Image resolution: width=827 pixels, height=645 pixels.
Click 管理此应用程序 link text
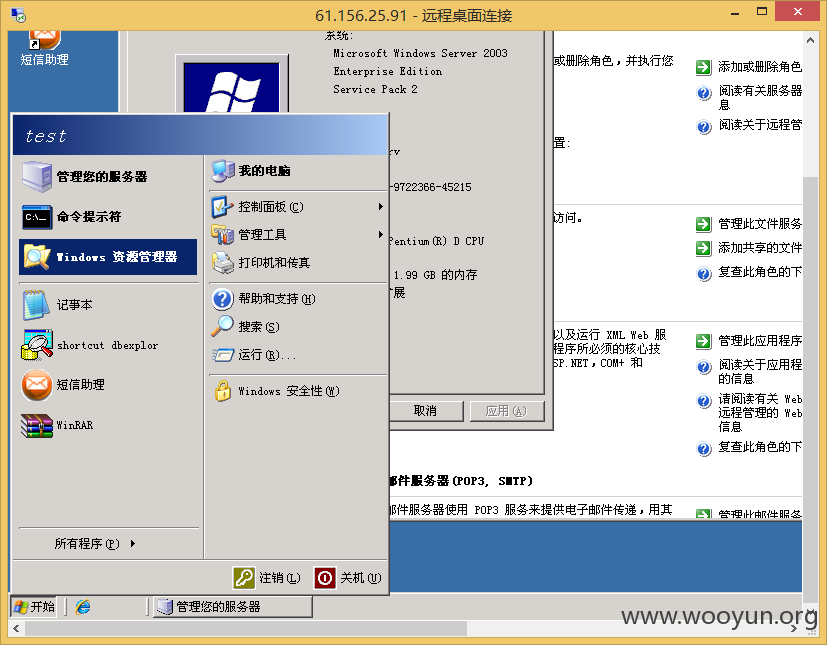point(759,341)
